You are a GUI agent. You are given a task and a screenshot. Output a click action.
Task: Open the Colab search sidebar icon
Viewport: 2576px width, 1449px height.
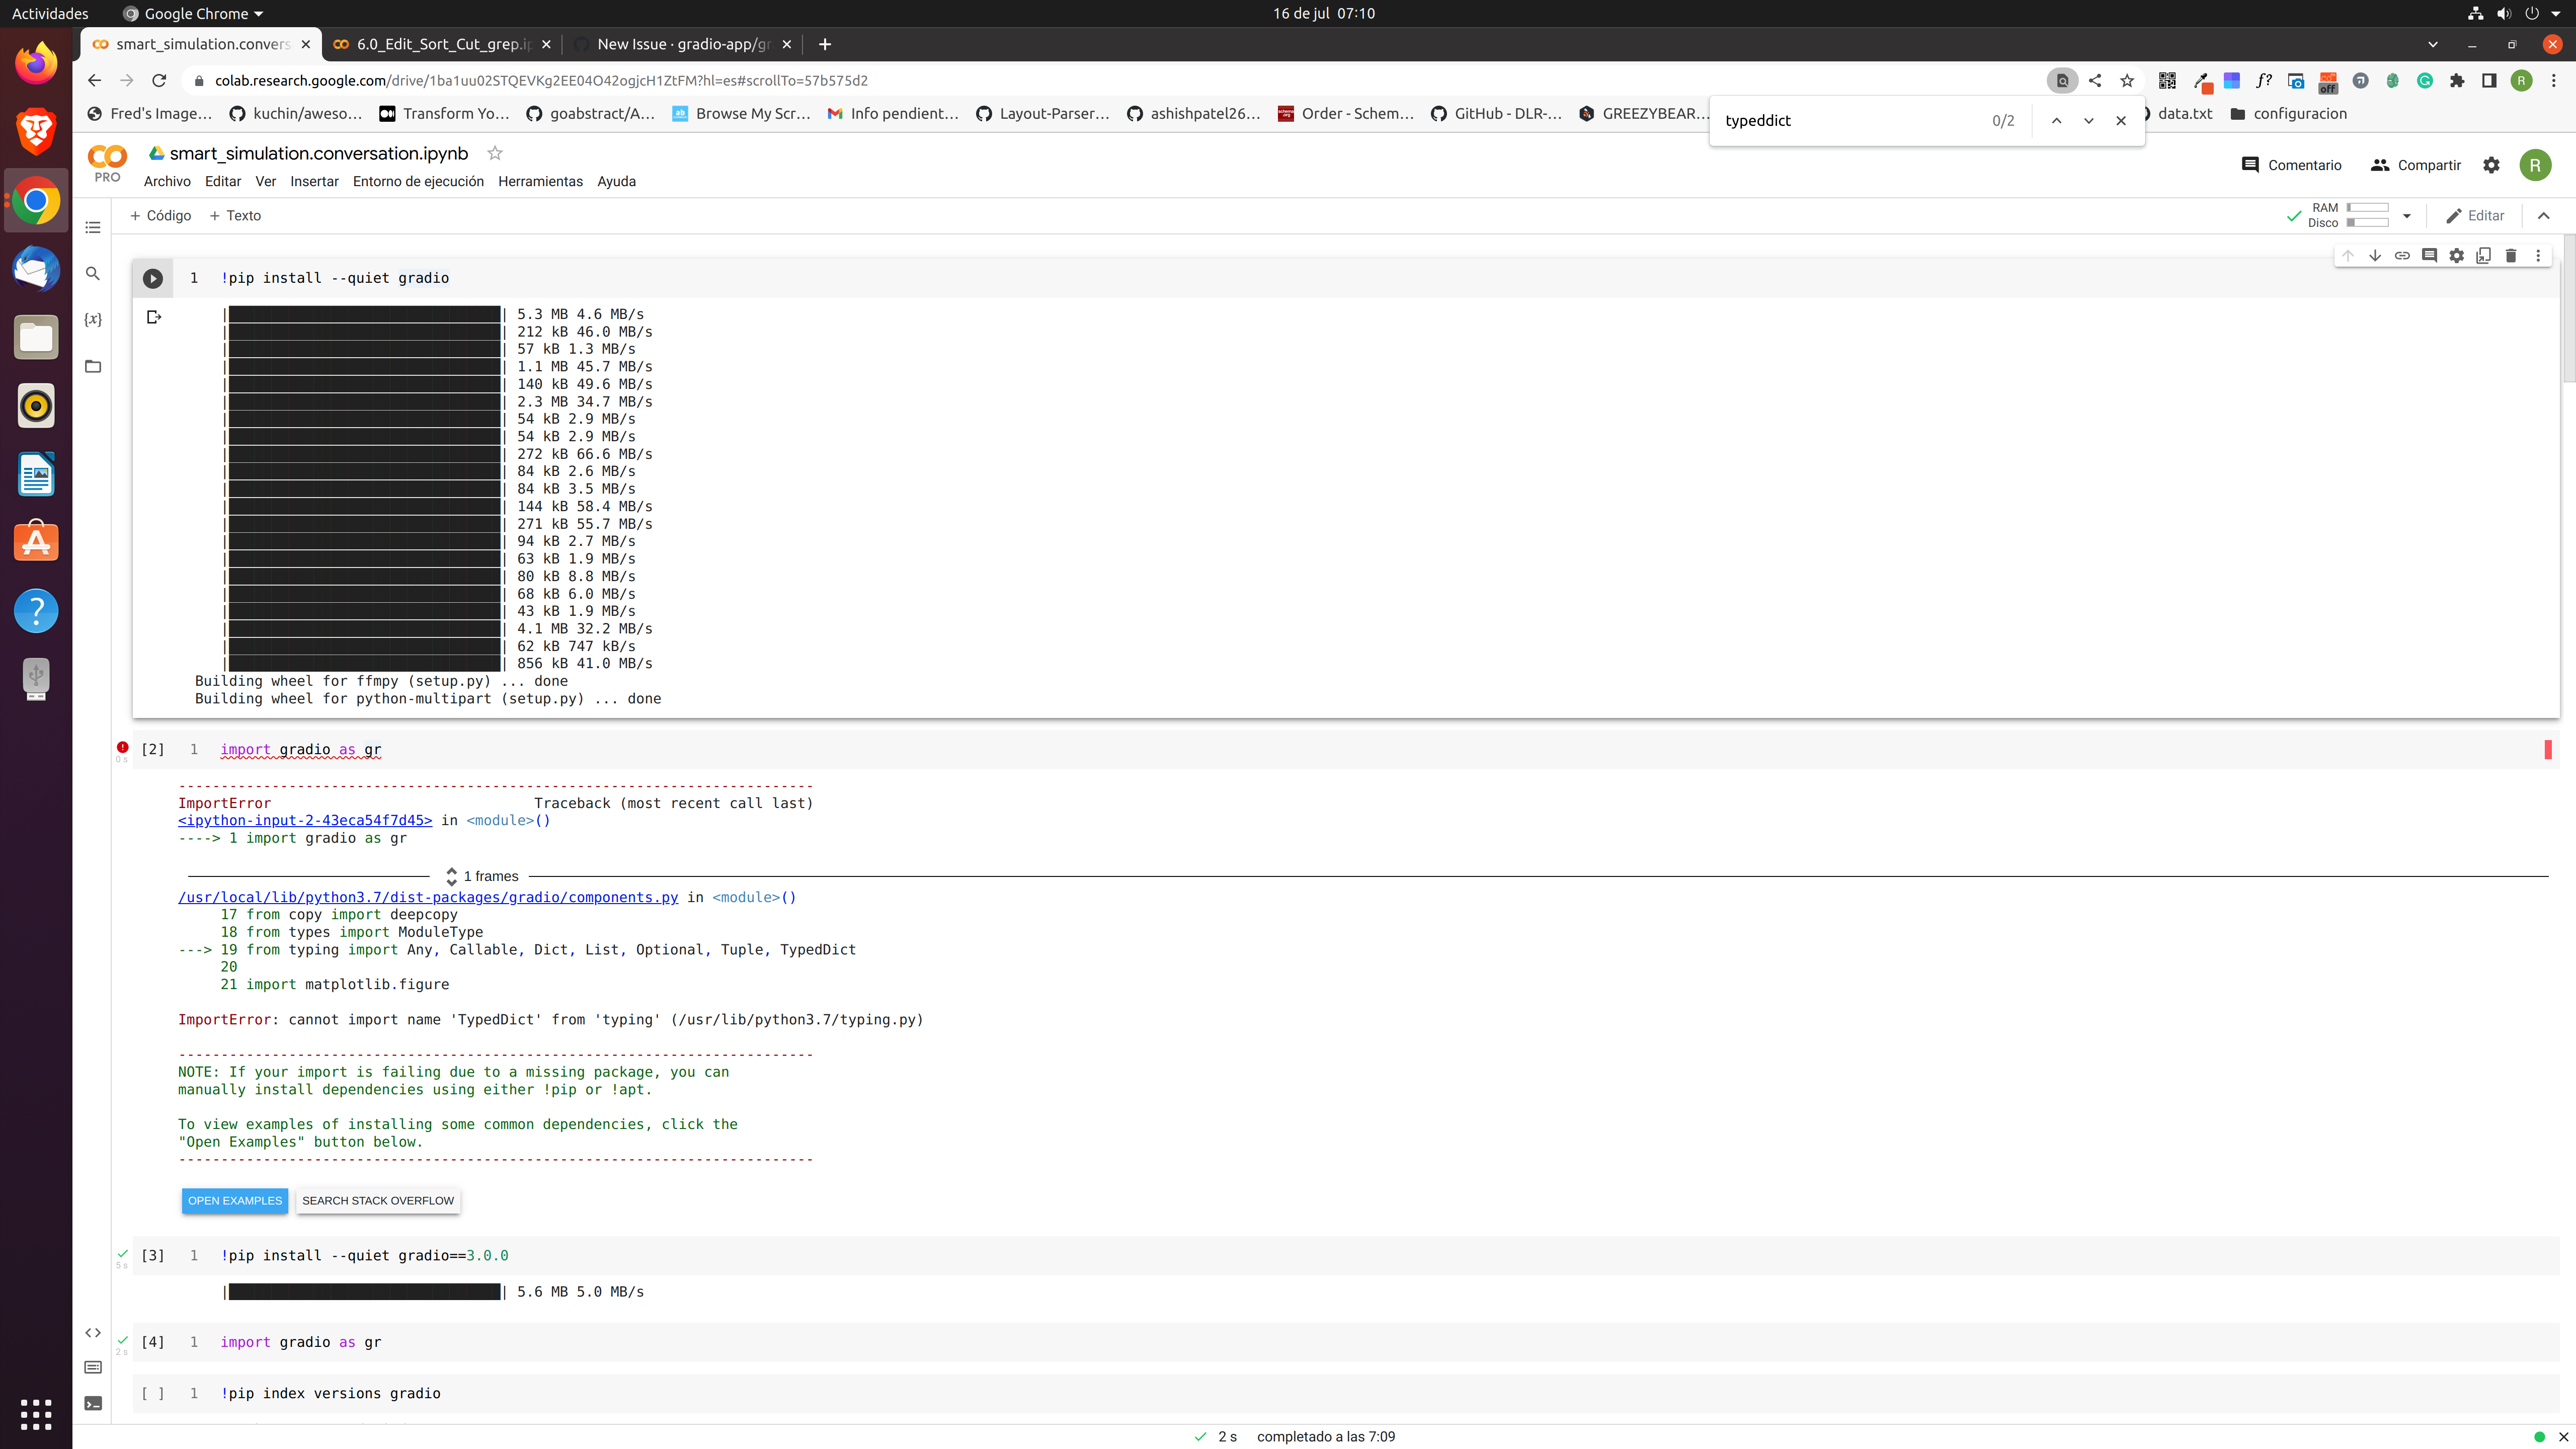coord(93,274)
